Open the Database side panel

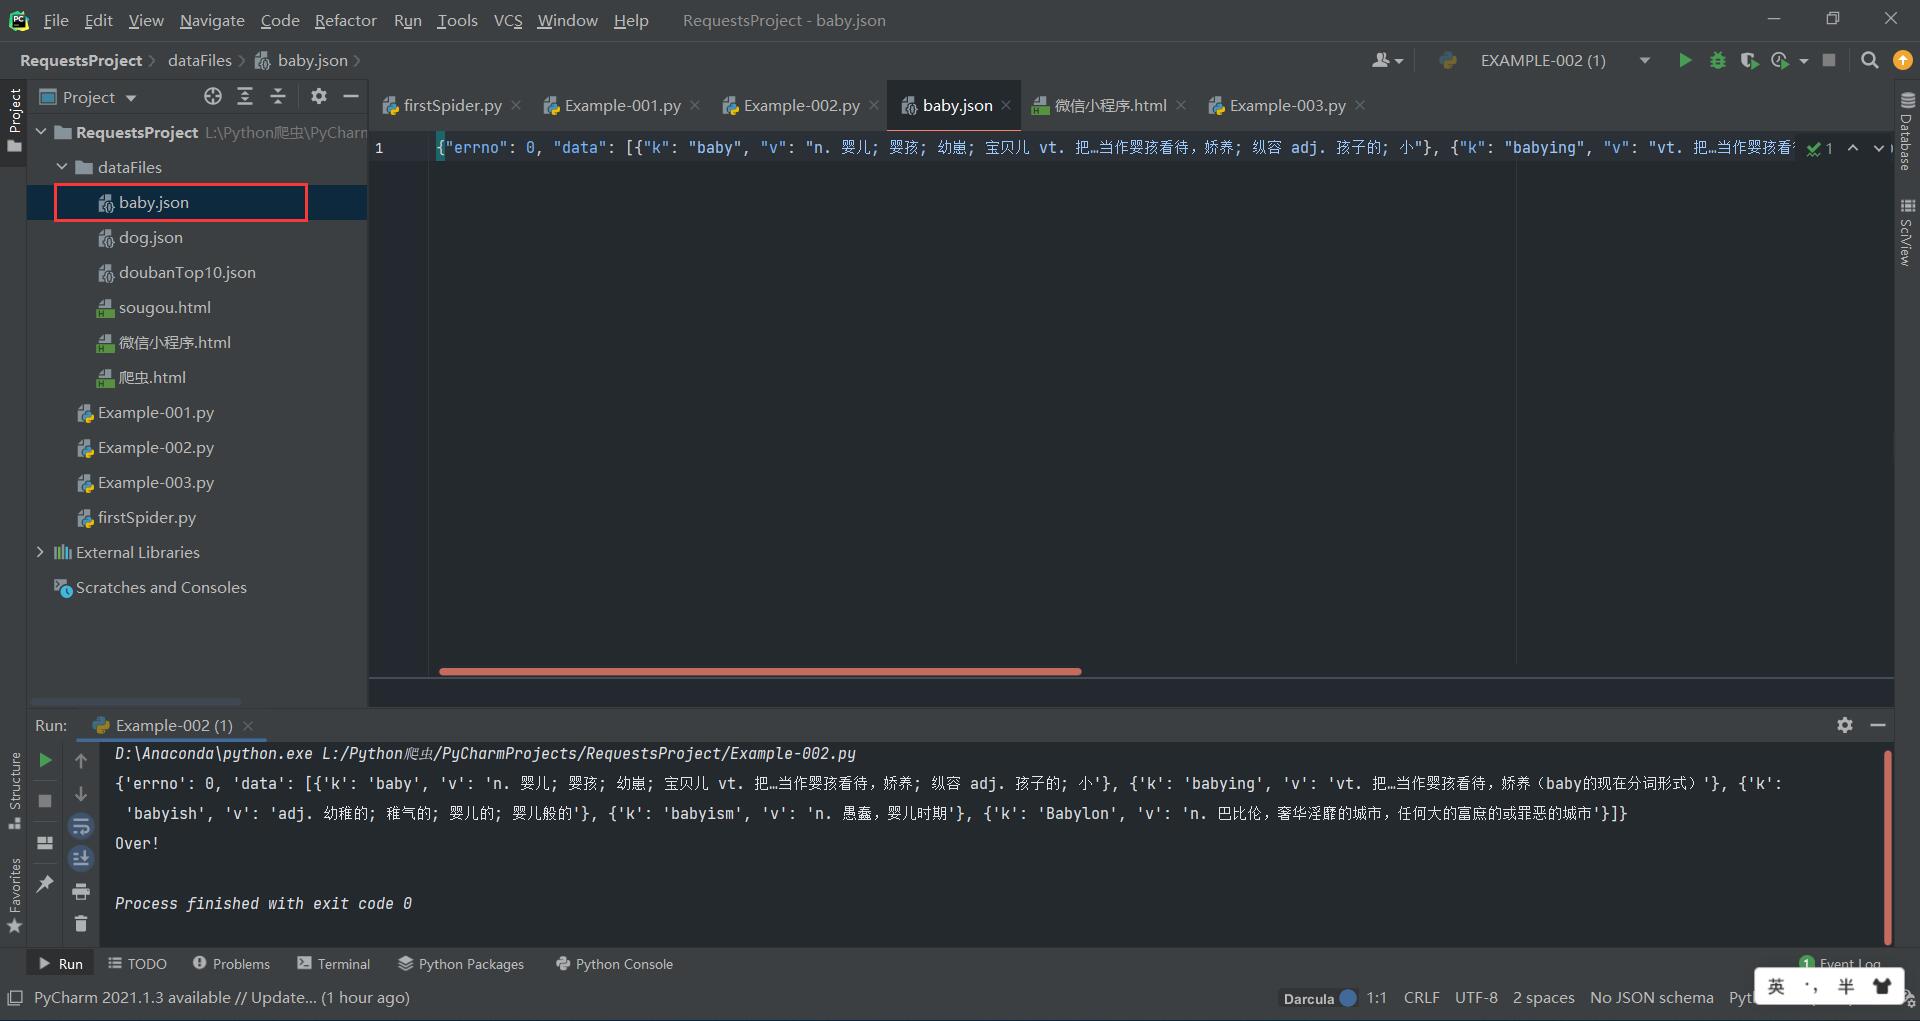1906,131
